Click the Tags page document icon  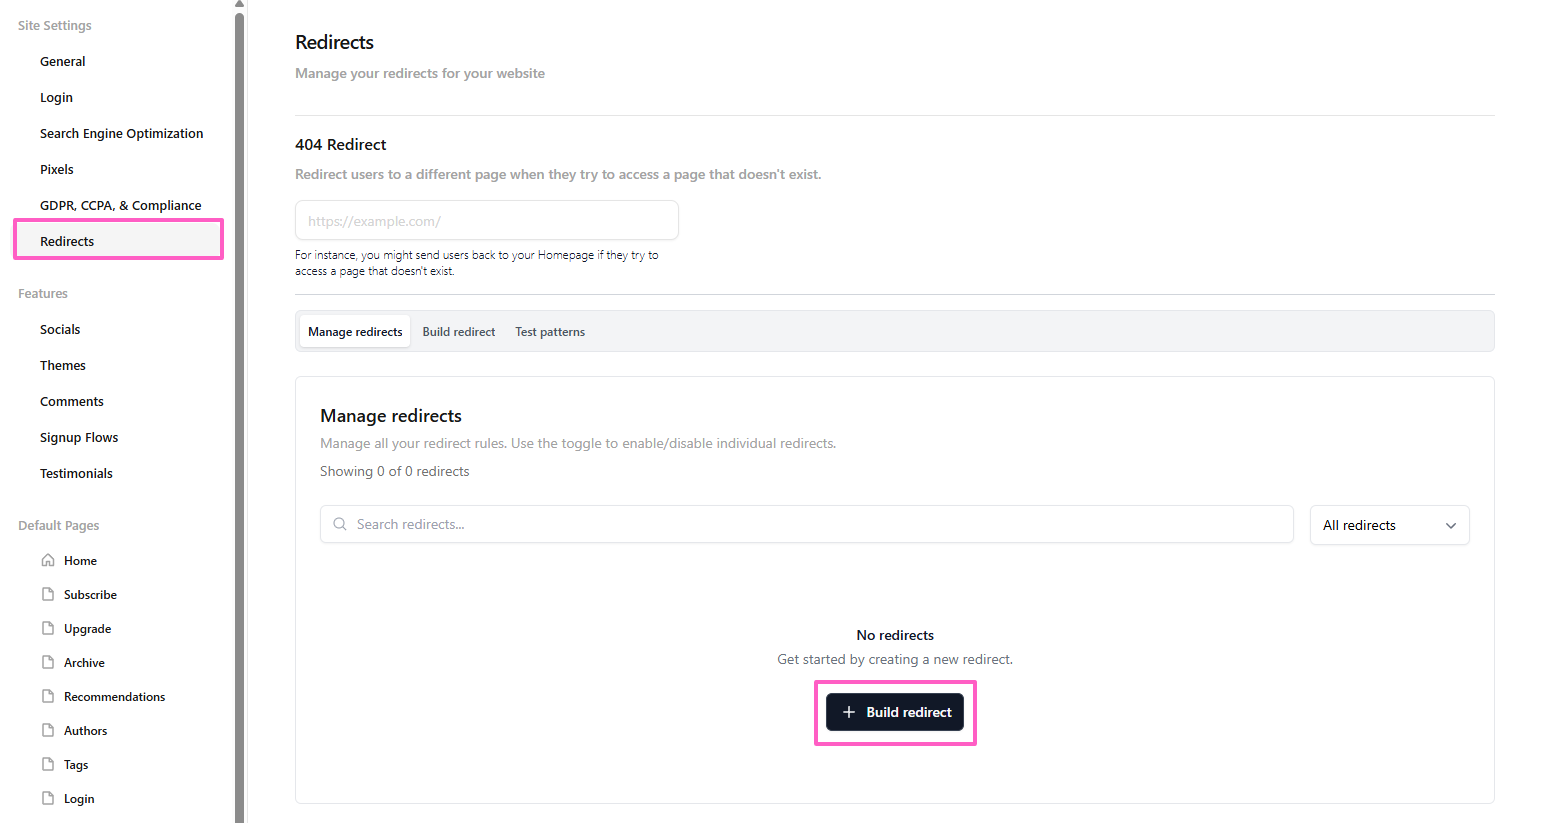click(x=48, y=764)
